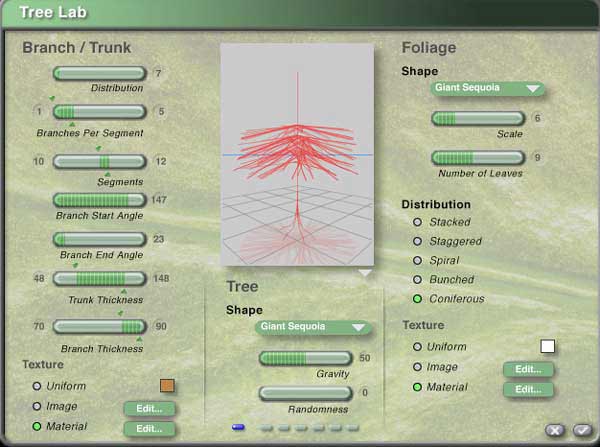
Task: Click the Scale value 6
Action: [x=537, y=118]
